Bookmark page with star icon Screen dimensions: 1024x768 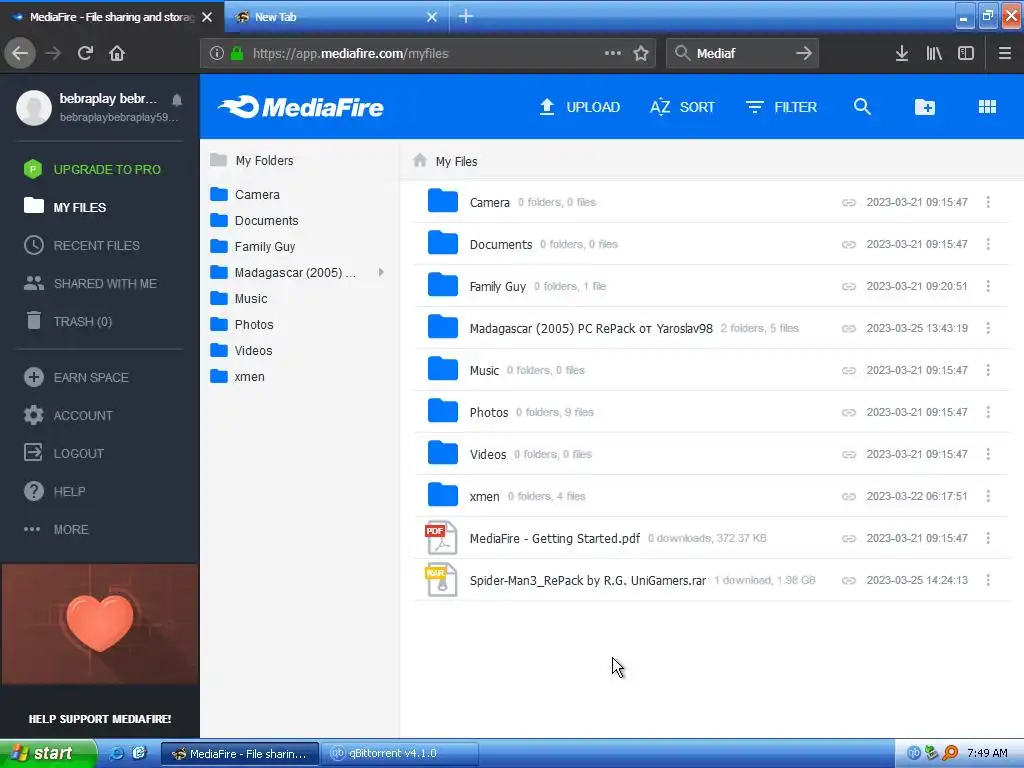tap(641, 53)
